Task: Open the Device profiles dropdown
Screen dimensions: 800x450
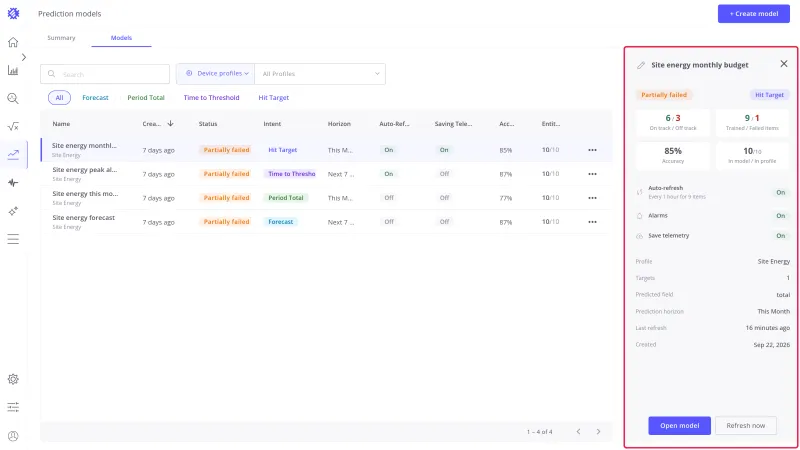Action: click(x=217, y=73)
